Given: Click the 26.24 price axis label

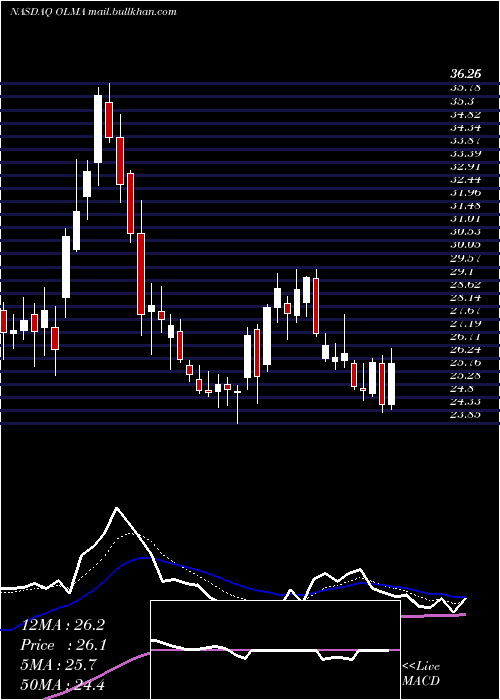Looking at the screenshot, I should 466,350.
